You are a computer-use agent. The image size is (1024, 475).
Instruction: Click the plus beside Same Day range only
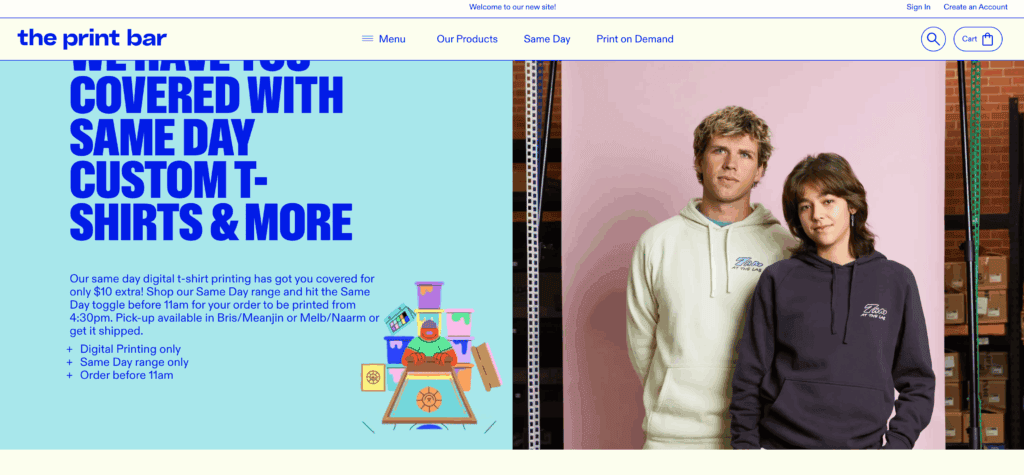click(70, 362)
